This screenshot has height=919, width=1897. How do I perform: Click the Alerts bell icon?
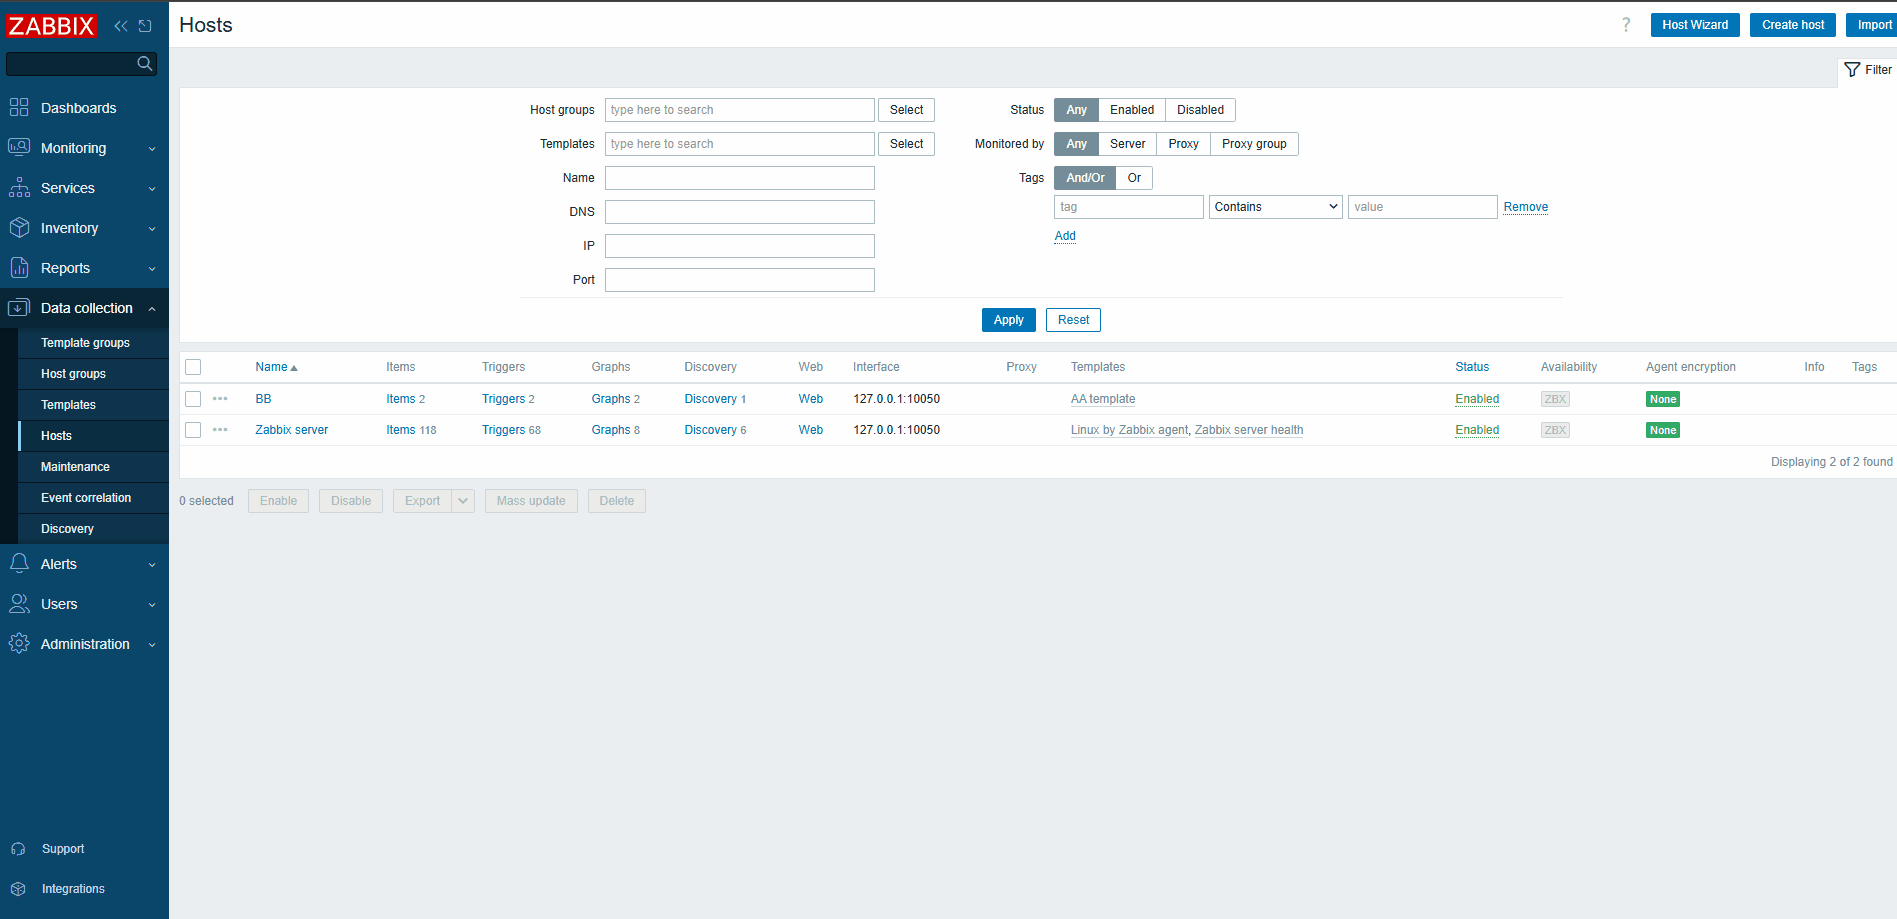[x=19, y=564]
